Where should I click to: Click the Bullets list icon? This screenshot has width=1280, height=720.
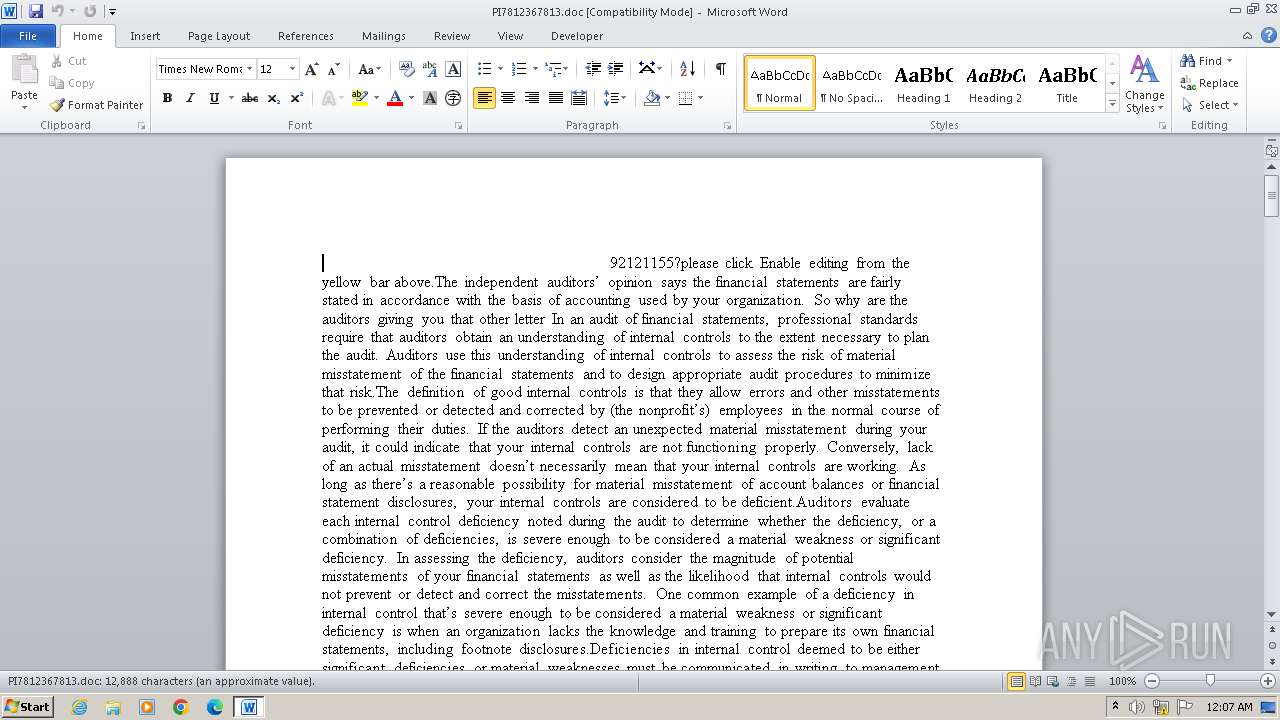(485, 69)
